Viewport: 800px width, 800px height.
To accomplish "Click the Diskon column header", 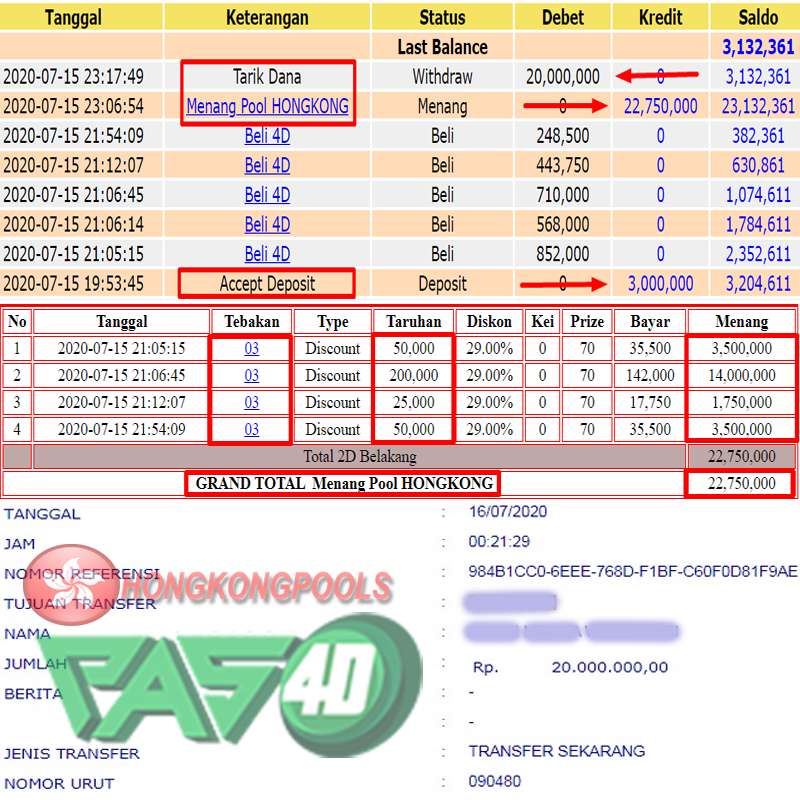I will [x=489, y=321].
